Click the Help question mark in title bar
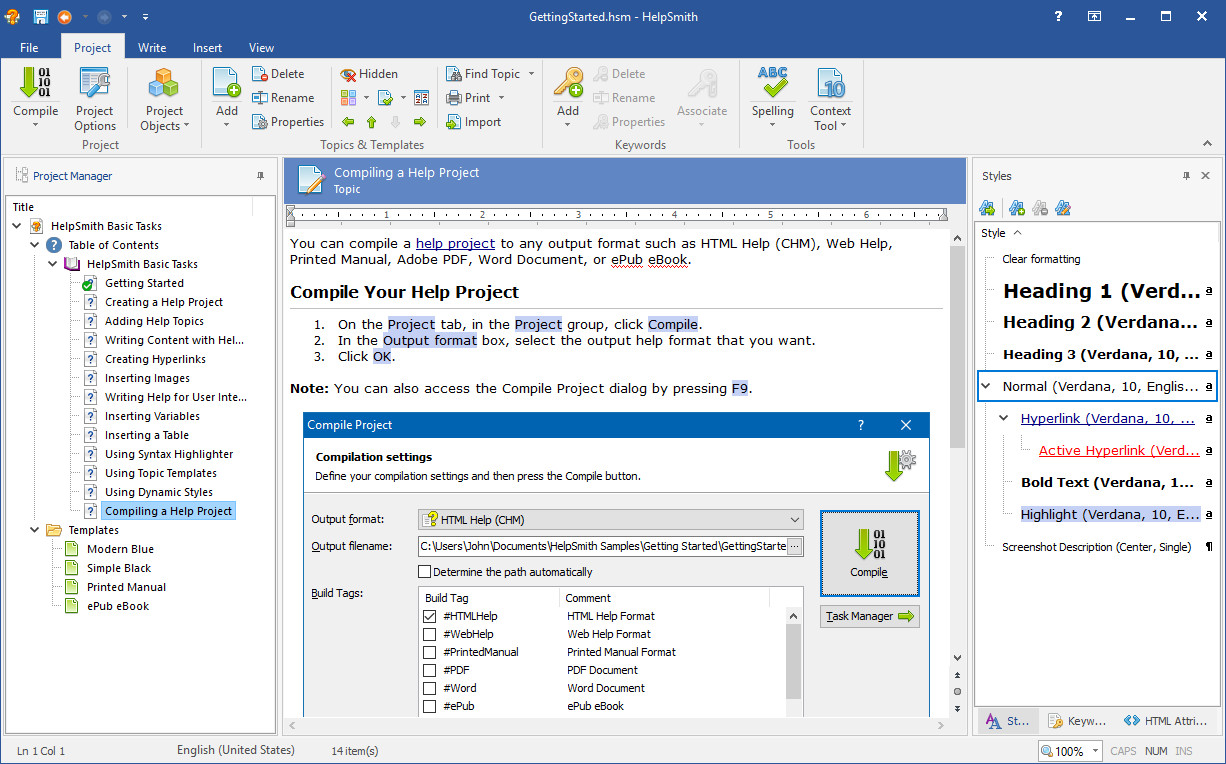The width and height of the screenshot is (1226, 764). coord(1059,17)
